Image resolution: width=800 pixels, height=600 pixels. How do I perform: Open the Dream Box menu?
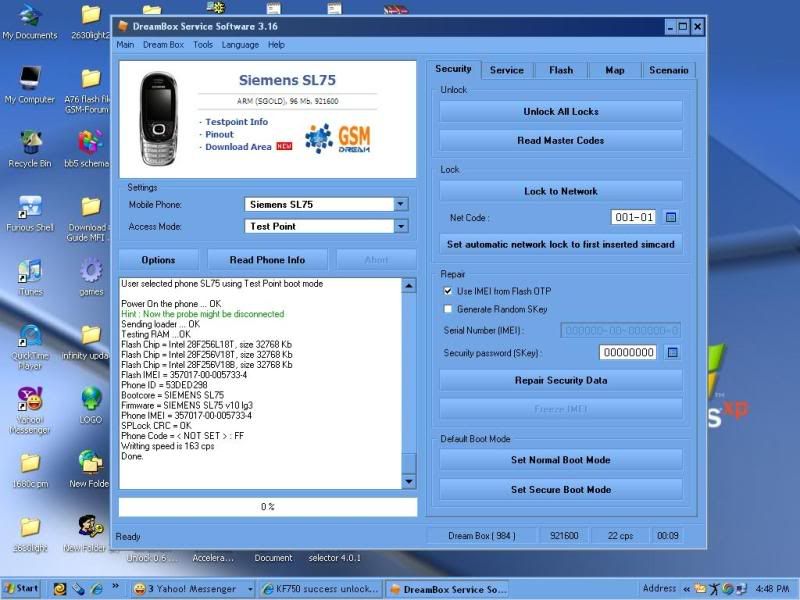point(163,44)
